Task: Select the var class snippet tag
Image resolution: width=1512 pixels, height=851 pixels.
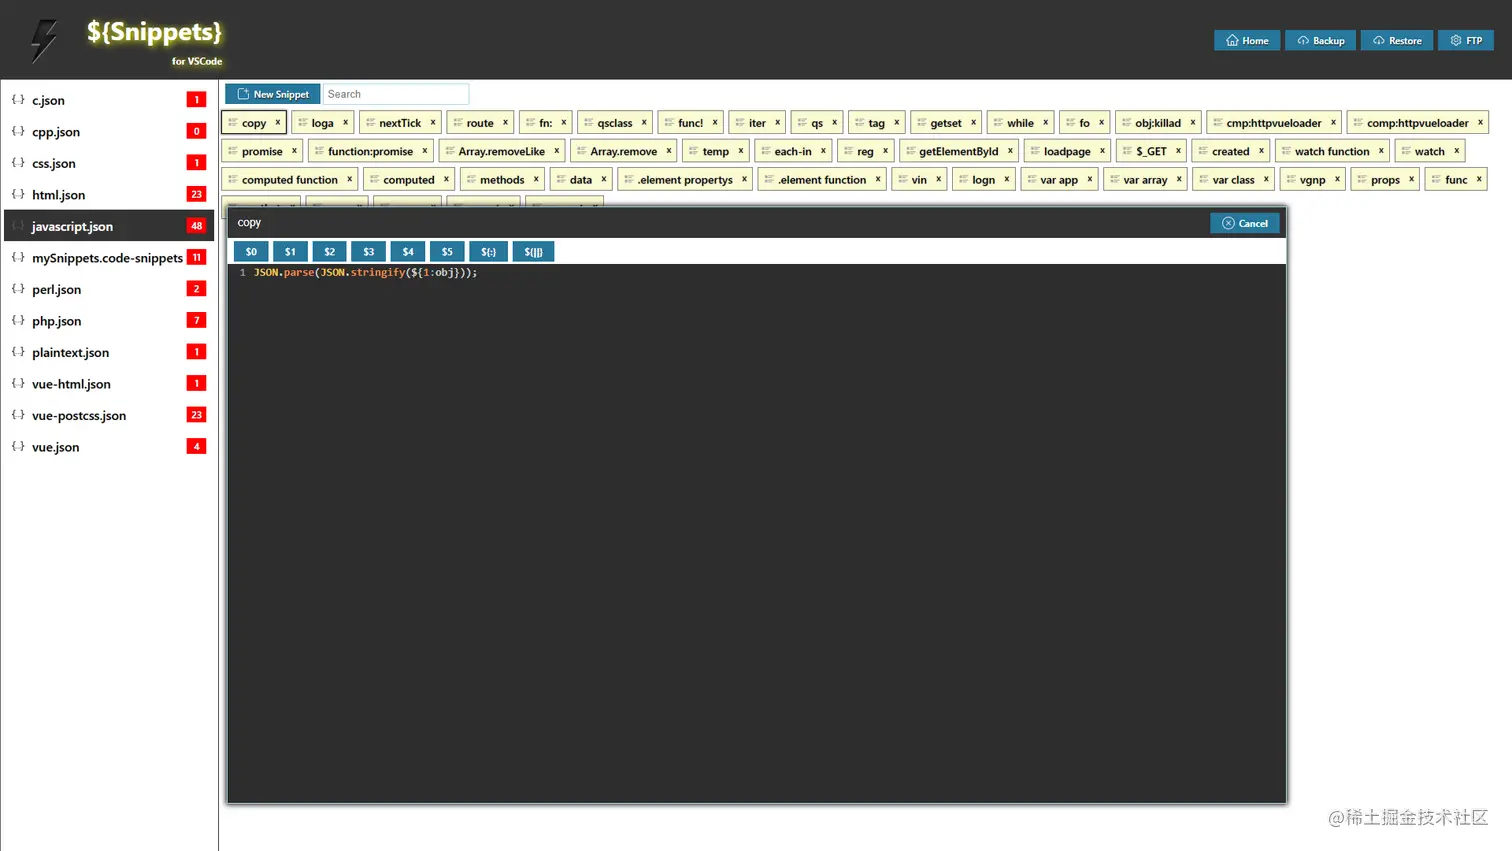Action: [1233, 180]
